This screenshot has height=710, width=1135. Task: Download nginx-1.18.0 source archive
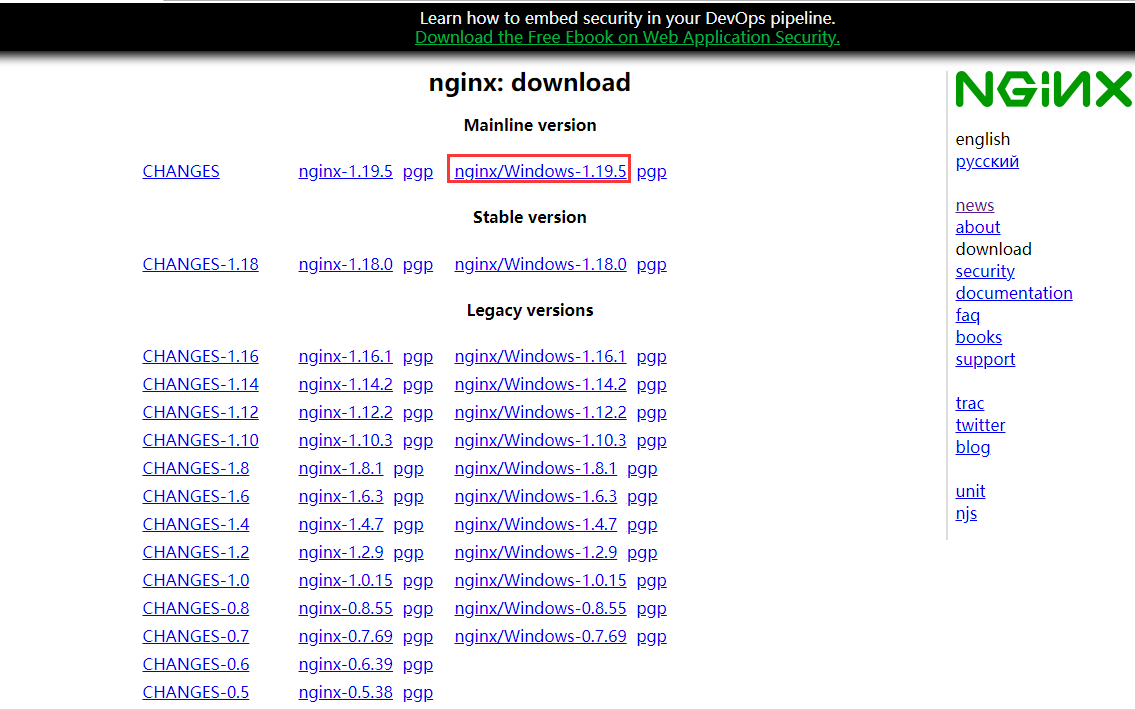(345, 264)
